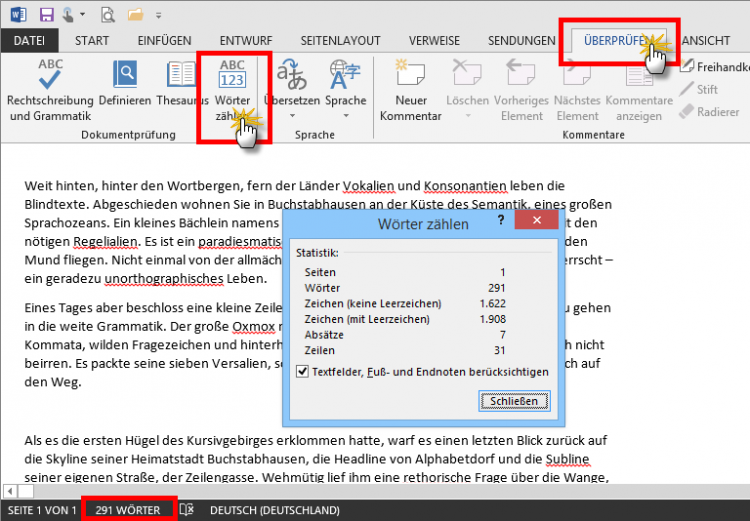Viewport: 750px width, 521px height.
Task: Open the VERWEISE ribbon tab
Action: (x=435, y=41)
